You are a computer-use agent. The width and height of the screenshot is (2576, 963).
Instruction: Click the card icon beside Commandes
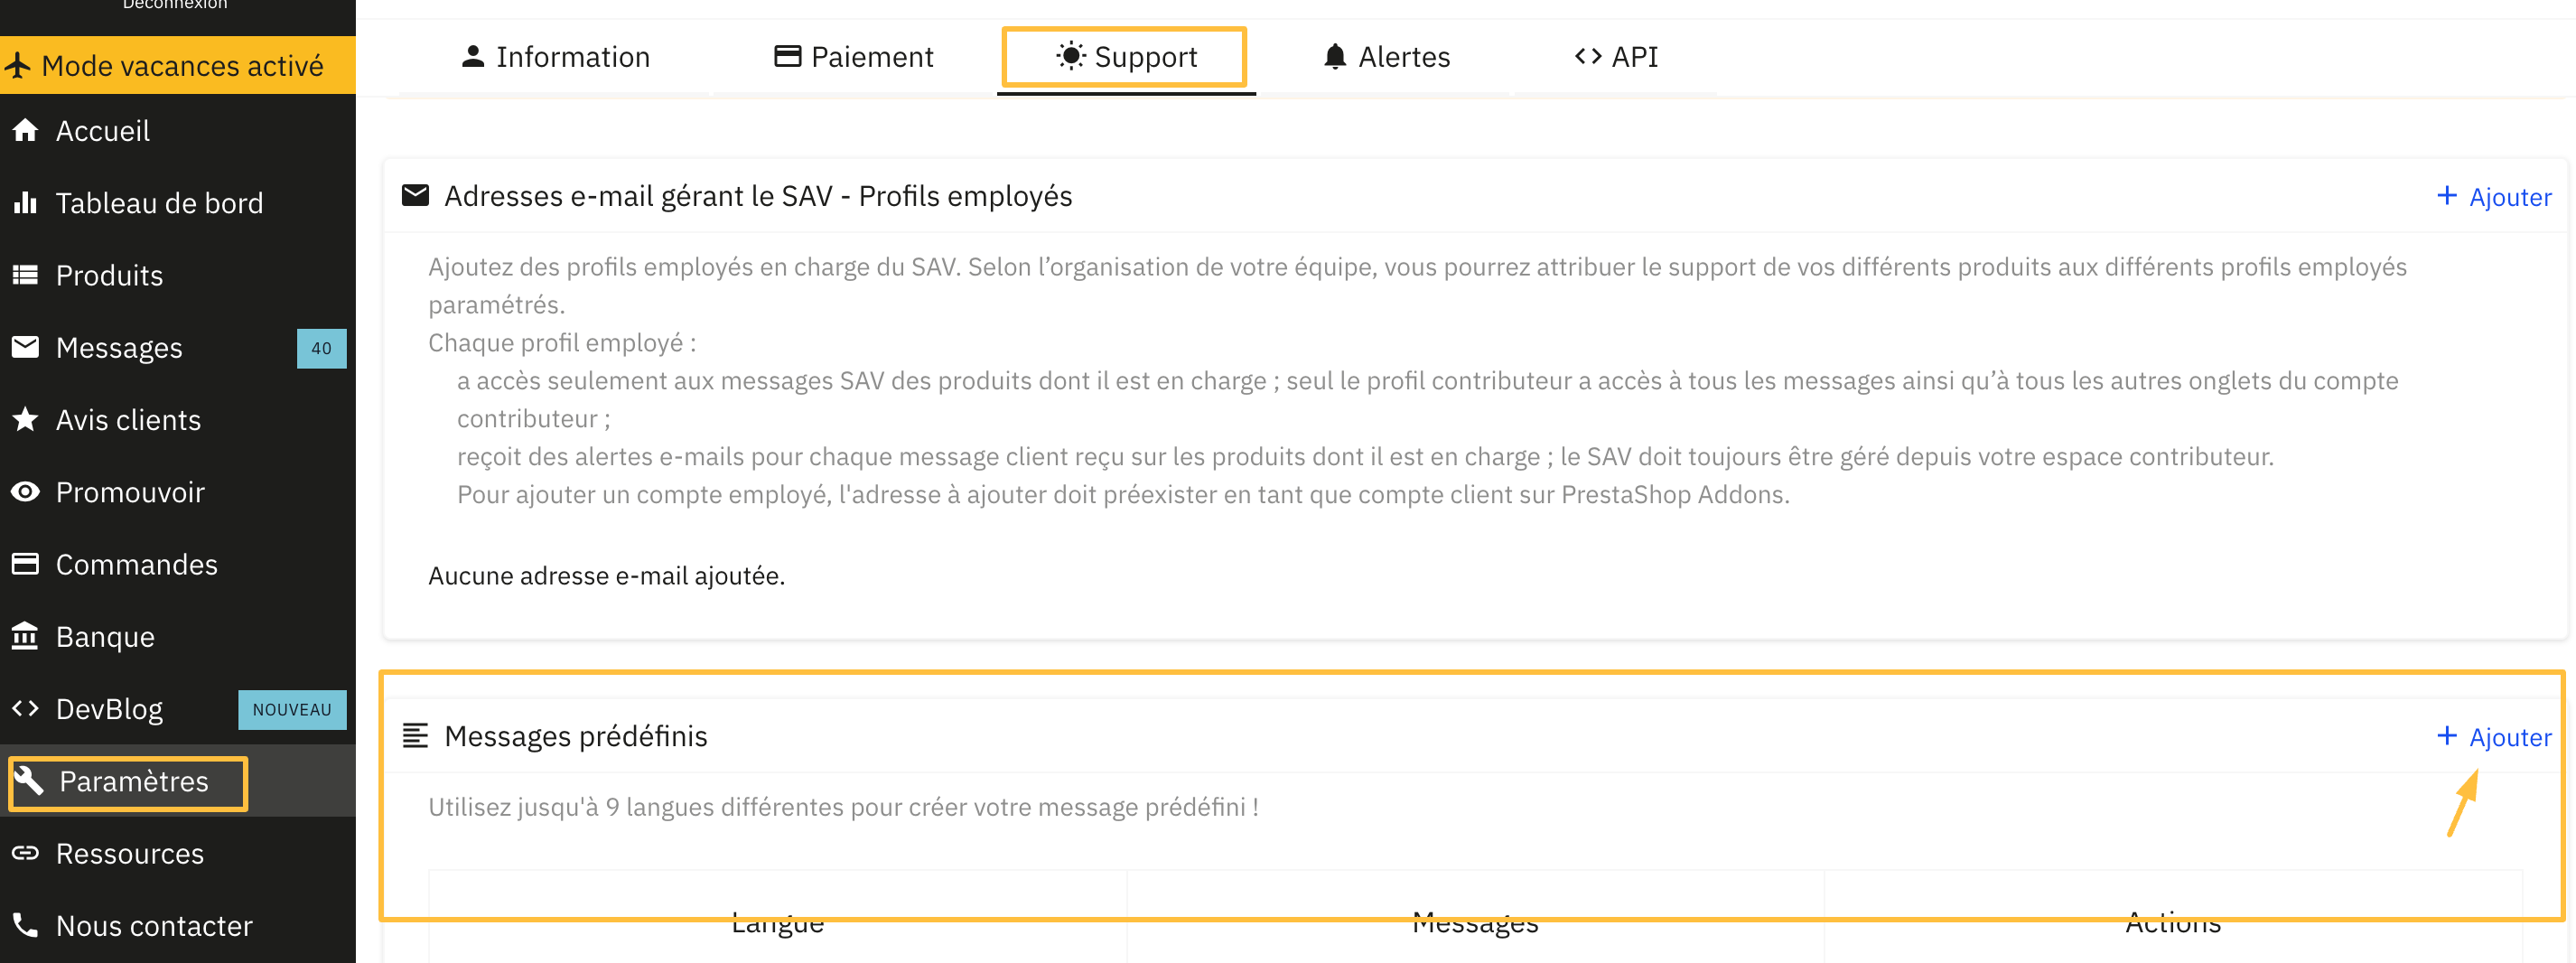[x=25, y=564]
